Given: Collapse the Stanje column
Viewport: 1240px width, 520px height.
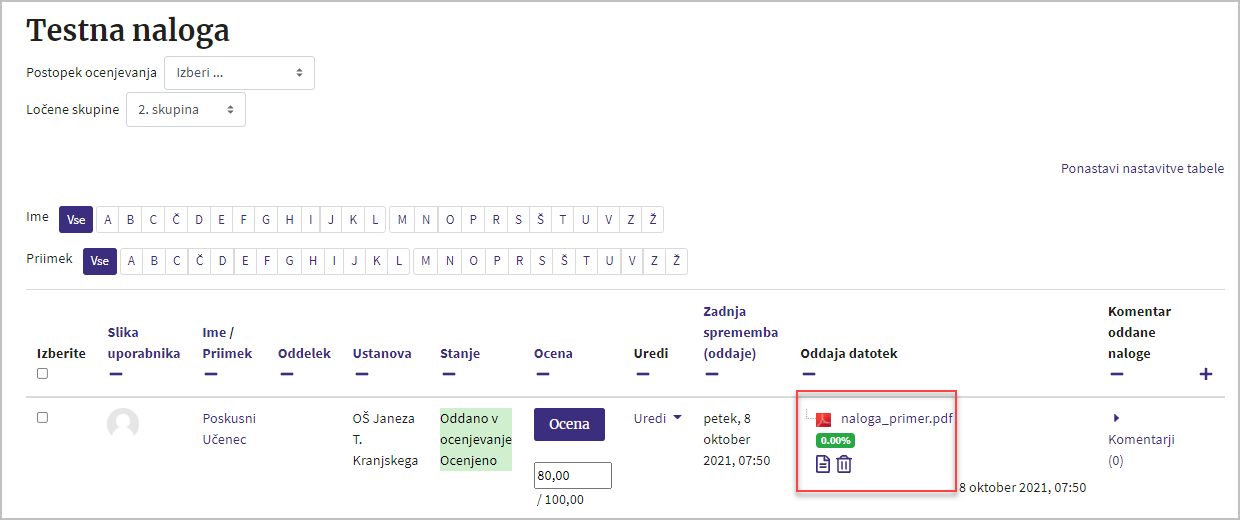Looking at the screenshot, I should [448, 374].
